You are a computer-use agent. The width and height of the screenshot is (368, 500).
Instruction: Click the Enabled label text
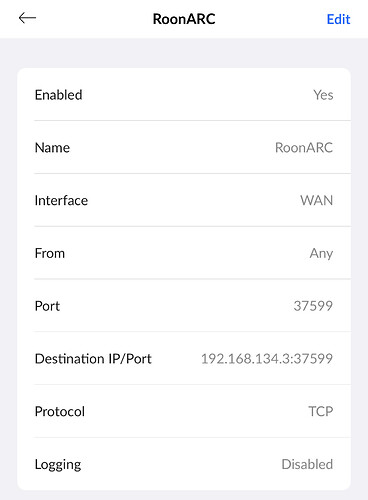[x=59, y=95]
